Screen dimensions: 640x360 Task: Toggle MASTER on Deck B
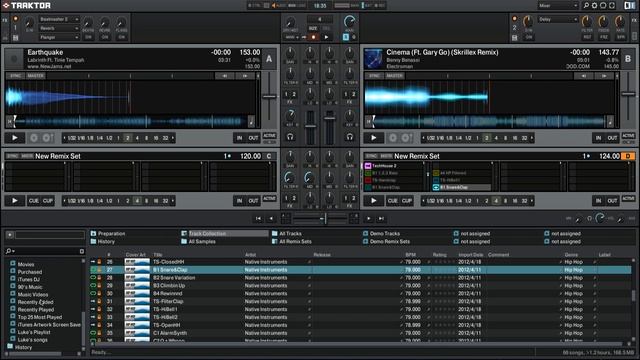pyautogui.click(x=394, y=76)
